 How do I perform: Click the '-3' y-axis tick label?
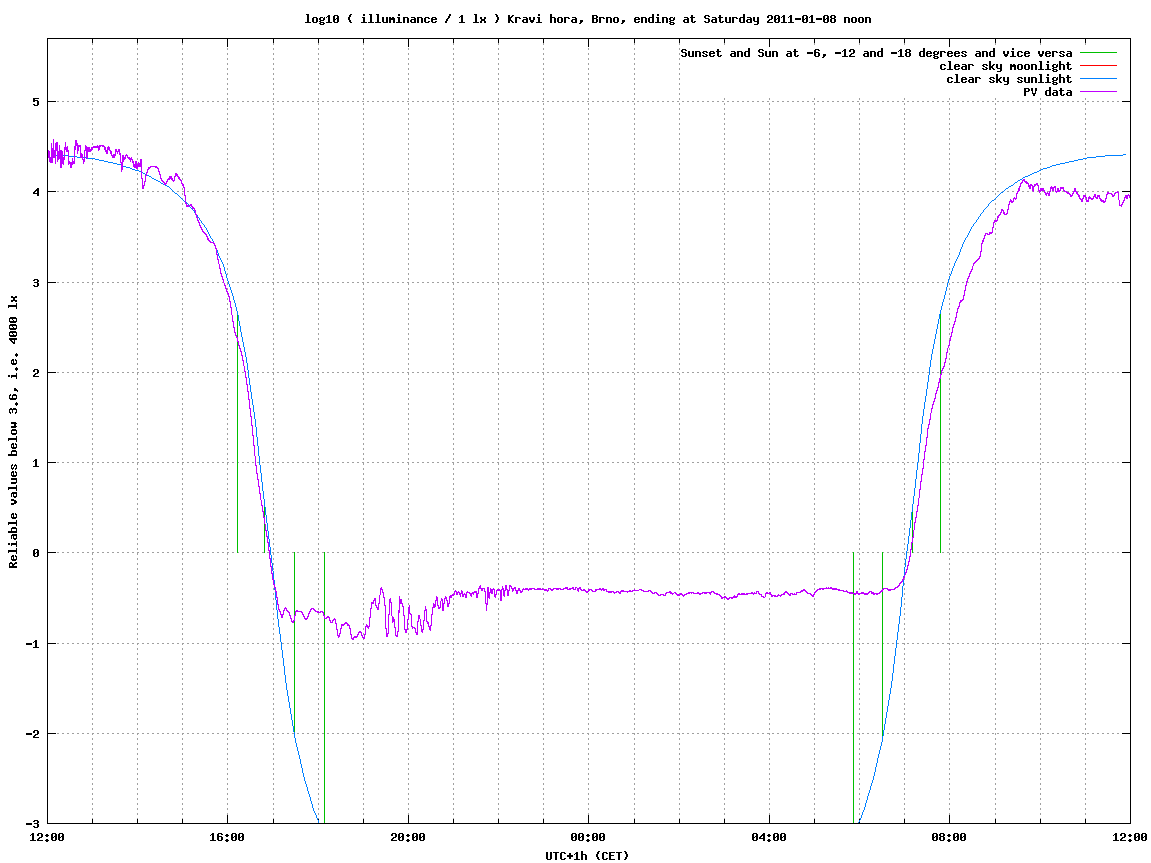click(x=32, y=824)
